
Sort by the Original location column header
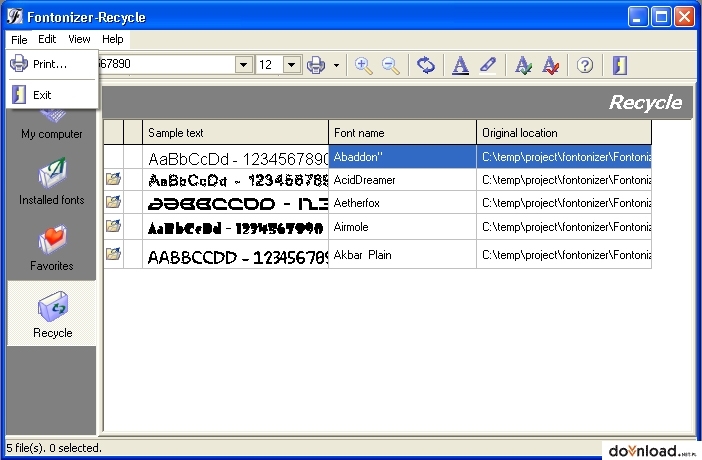tap(564, 133)
